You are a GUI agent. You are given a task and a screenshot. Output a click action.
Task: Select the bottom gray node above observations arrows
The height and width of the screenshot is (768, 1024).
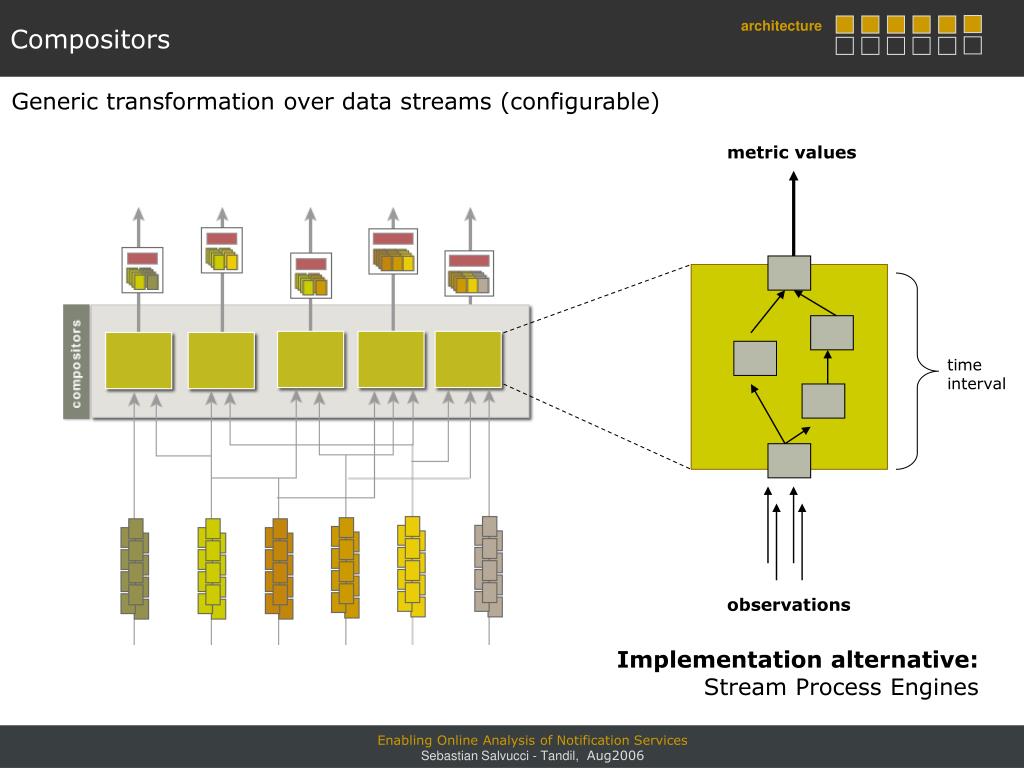[789, 461]
